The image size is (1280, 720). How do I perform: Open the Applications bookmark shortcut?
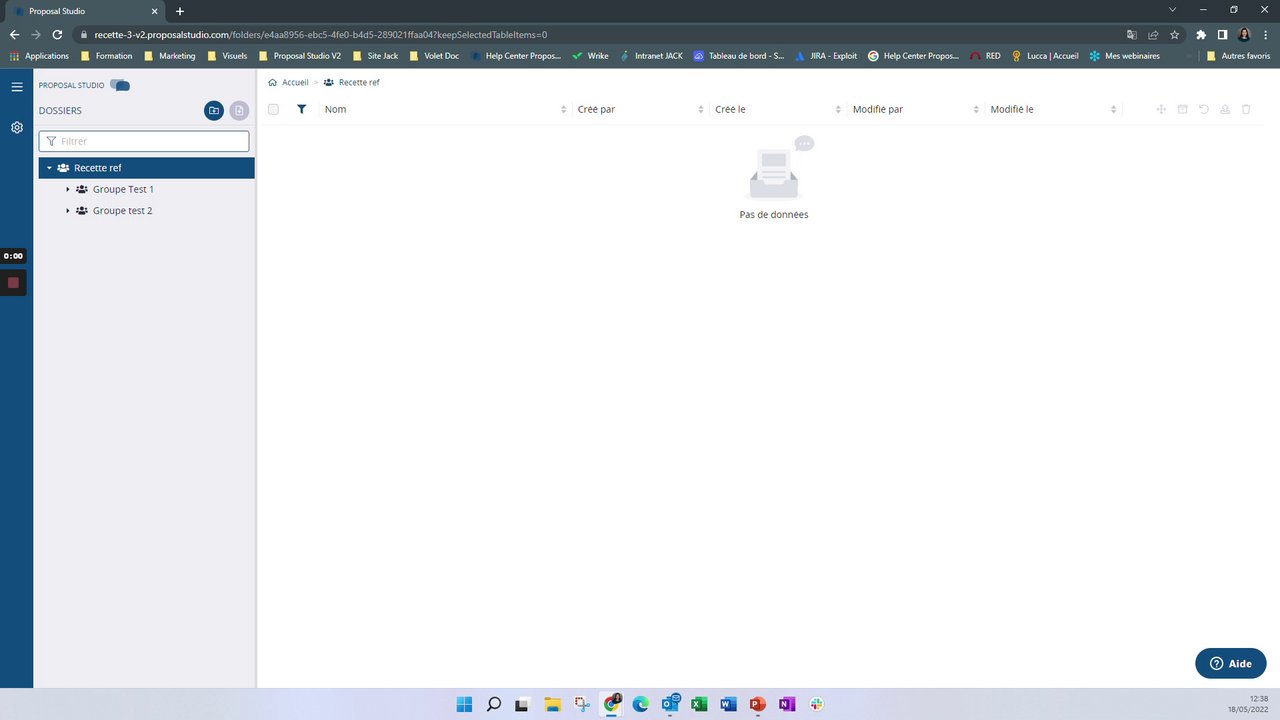pyautogui.click(x=39, y=56)
